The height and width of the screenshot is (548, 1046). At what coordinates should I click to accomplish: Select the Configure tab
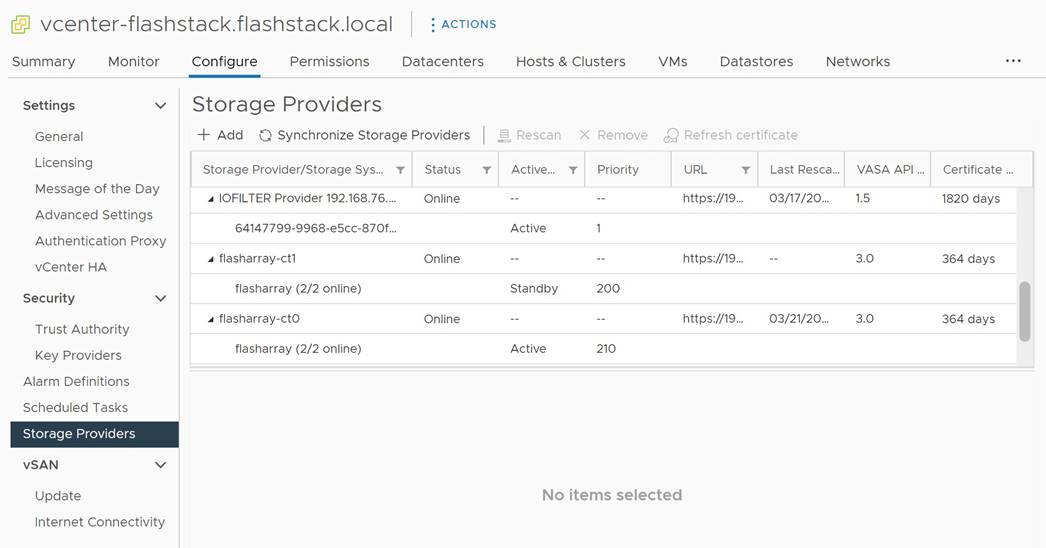click(x=224, y=61)
